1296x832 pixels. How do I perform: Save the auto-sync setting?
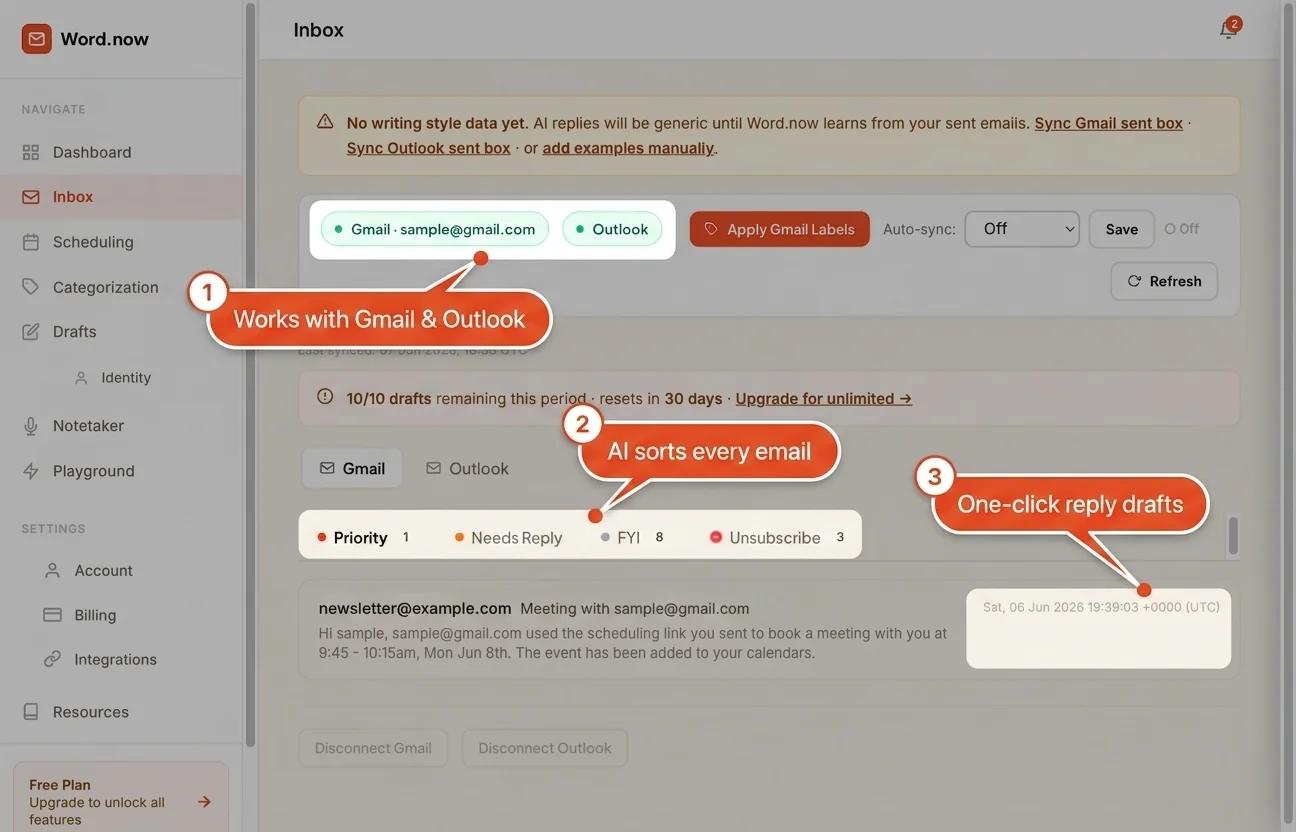click(x=1122, y=229)
